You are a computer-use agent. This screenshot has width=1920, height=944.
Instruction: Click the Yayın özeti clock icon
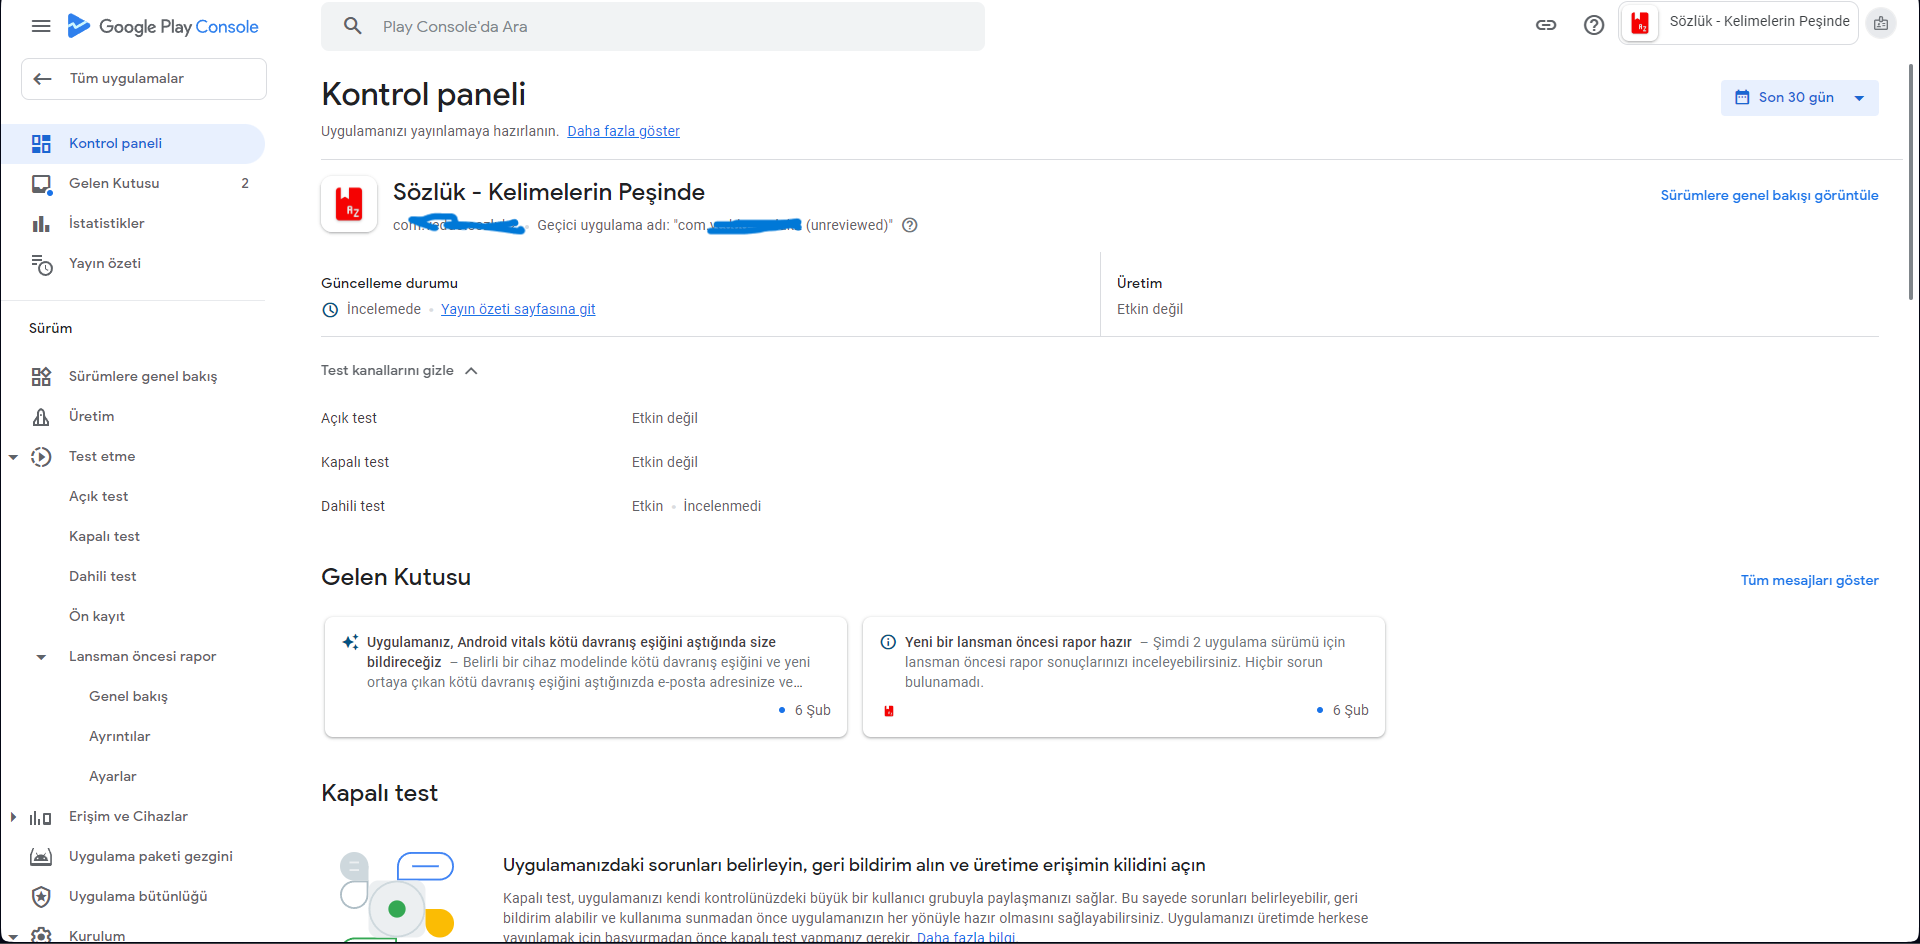pyautogui.click(x=41, y=264)
